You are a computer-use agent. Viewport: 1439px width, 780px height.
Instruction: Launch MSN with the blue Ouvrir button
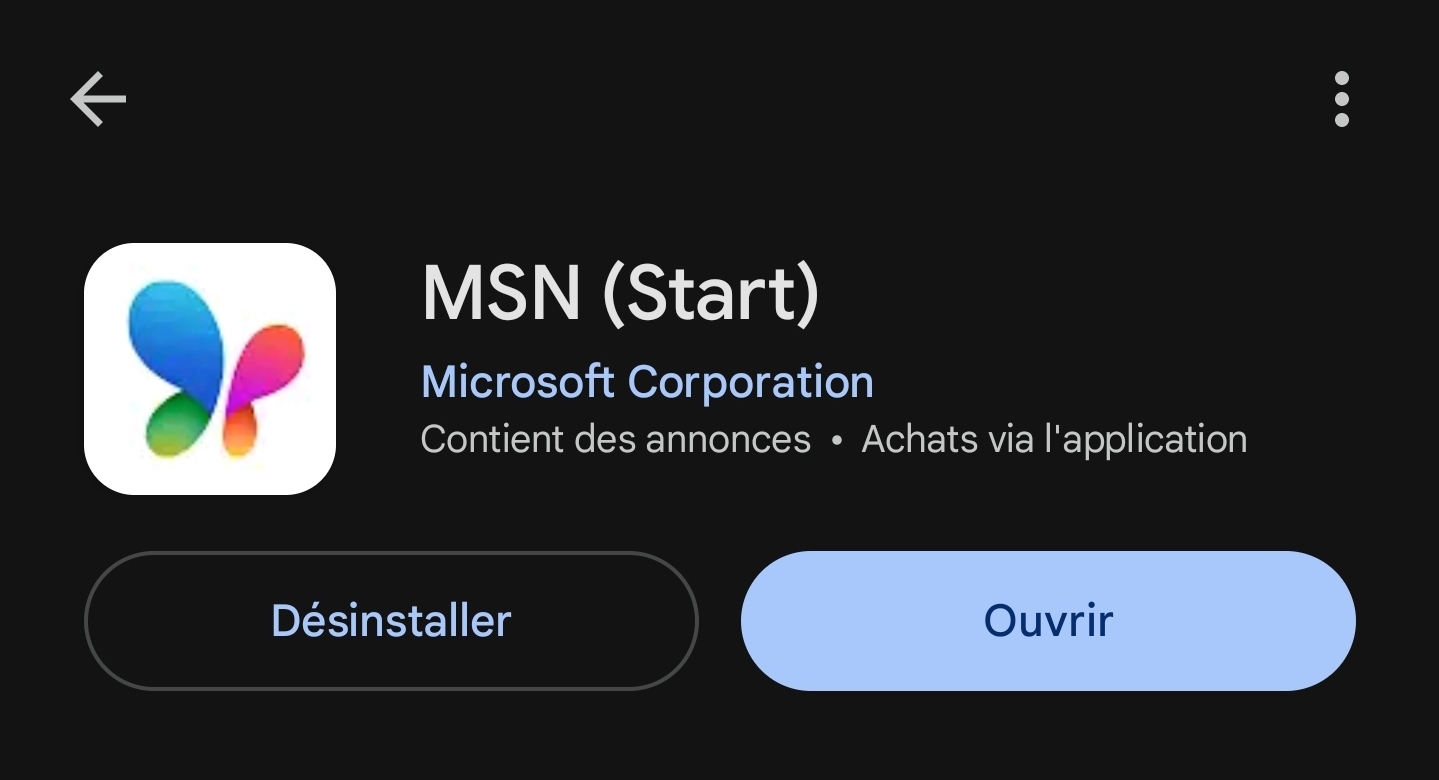1048,621
